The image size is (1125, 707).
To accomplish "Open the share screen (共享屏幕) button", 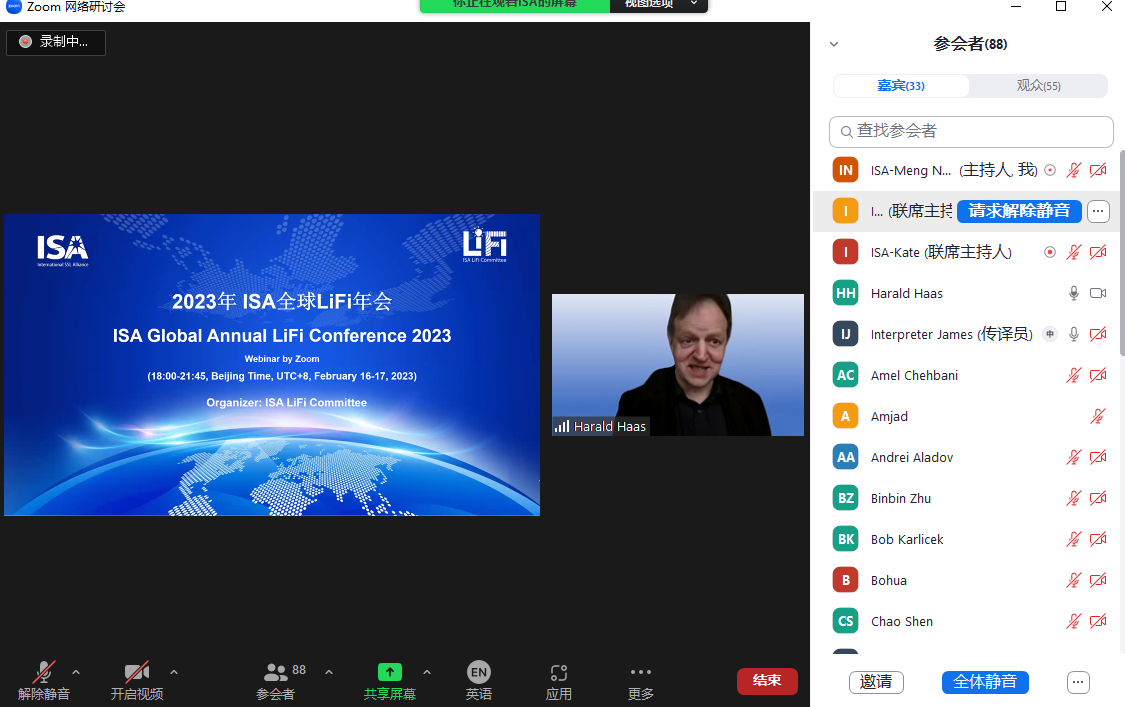I will (390, 673).
